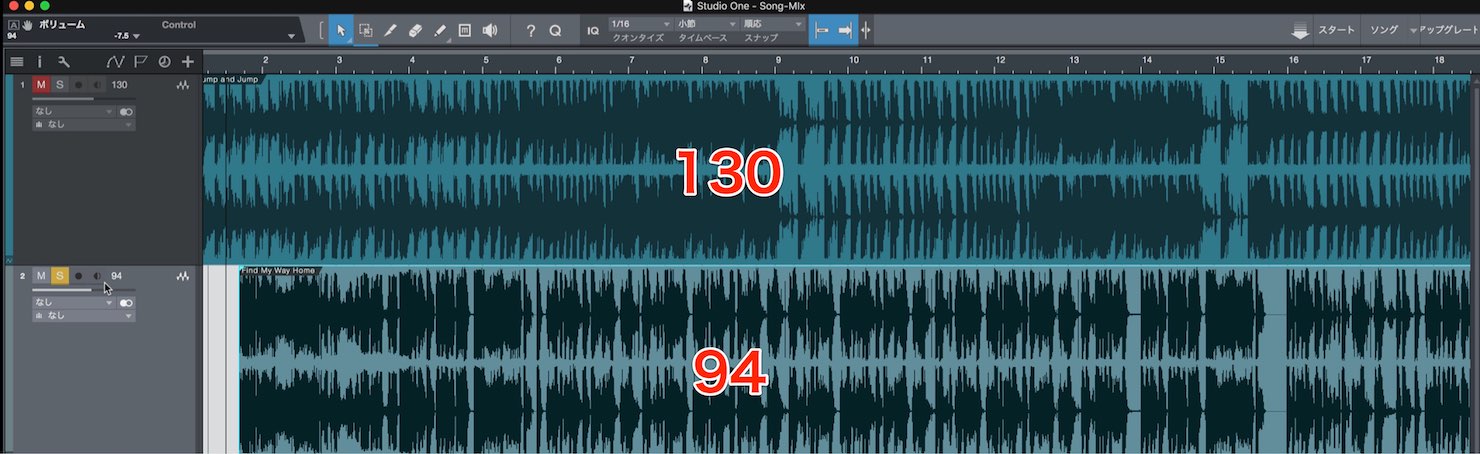Toggle stereo mode on track 2
The width and height of the screenshot is (1480, 454).
(x=126, y=302)
